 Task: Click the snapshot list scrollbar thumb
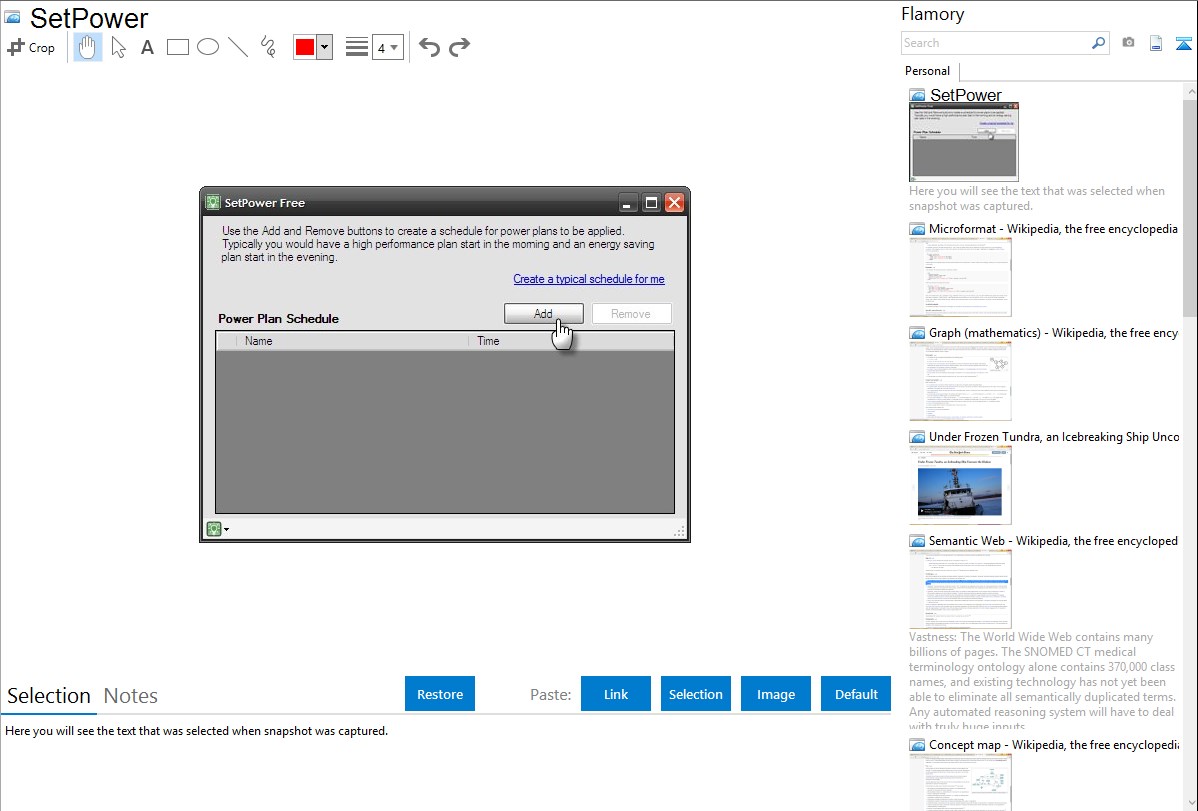pos(1190,208)
